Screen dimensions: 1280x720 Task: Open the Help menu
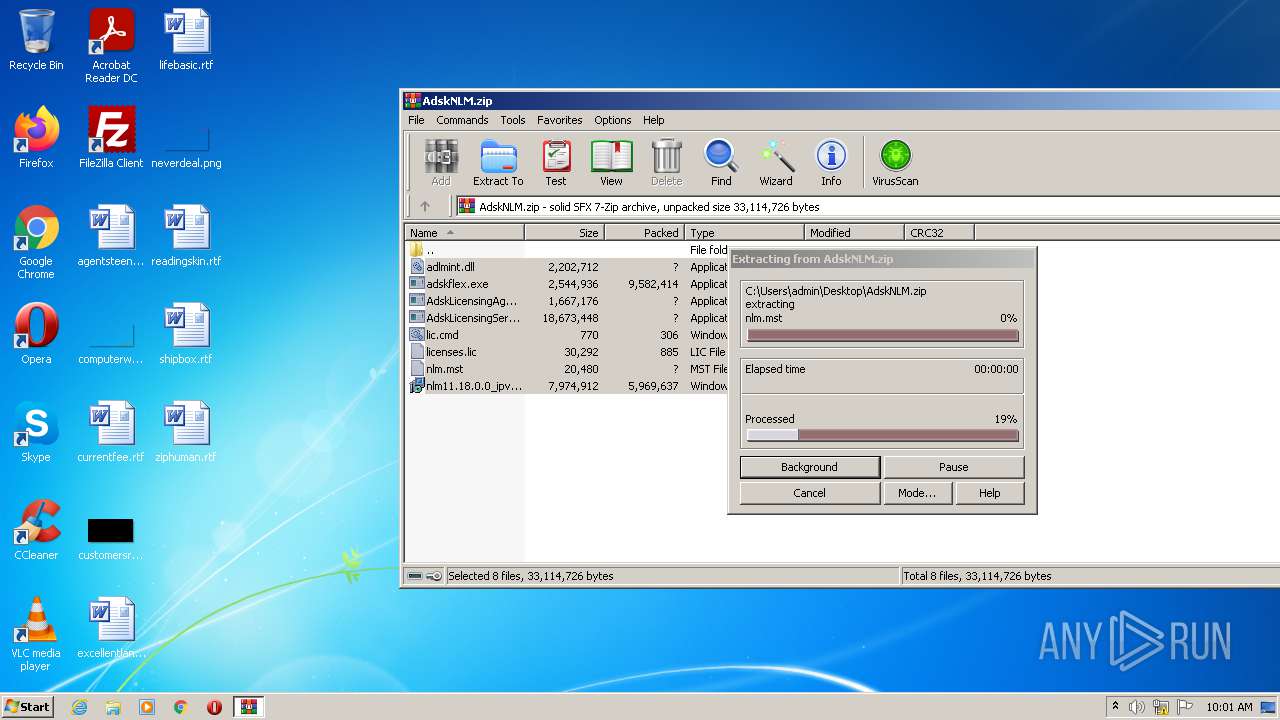coord(654,120)
